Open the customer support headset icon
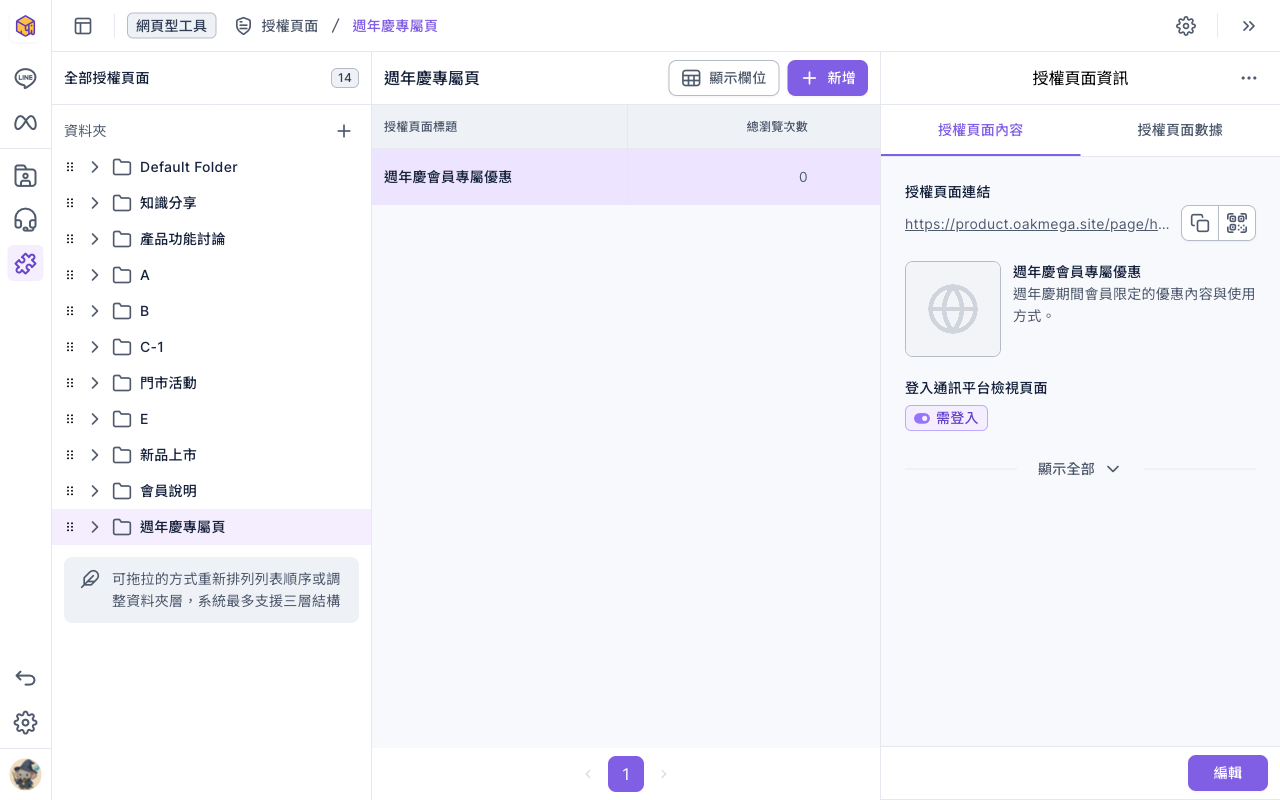Screen dimensions: 1280x800 [25, 220]
